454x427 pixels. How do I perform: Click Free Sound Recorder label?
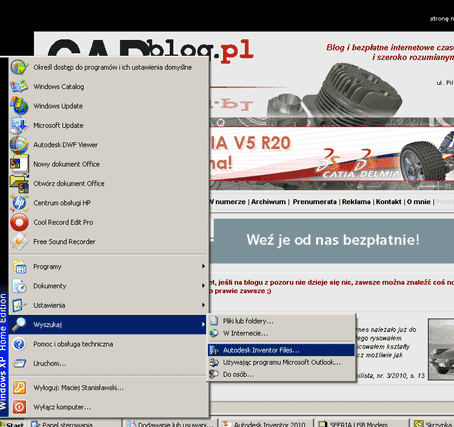[x=64, y=242]
